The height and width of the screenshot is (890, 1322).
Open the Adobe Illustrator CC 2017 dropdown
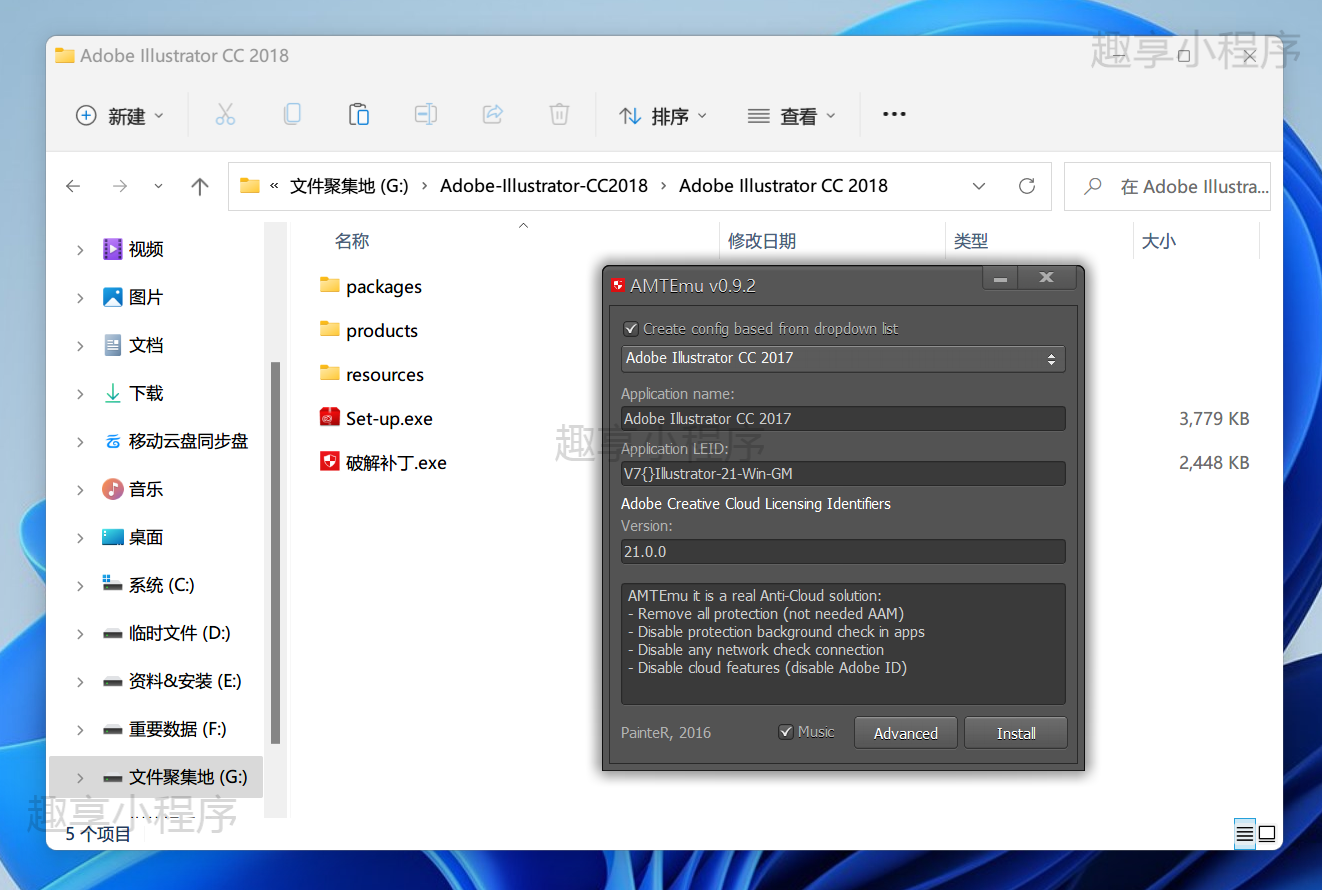843,358
